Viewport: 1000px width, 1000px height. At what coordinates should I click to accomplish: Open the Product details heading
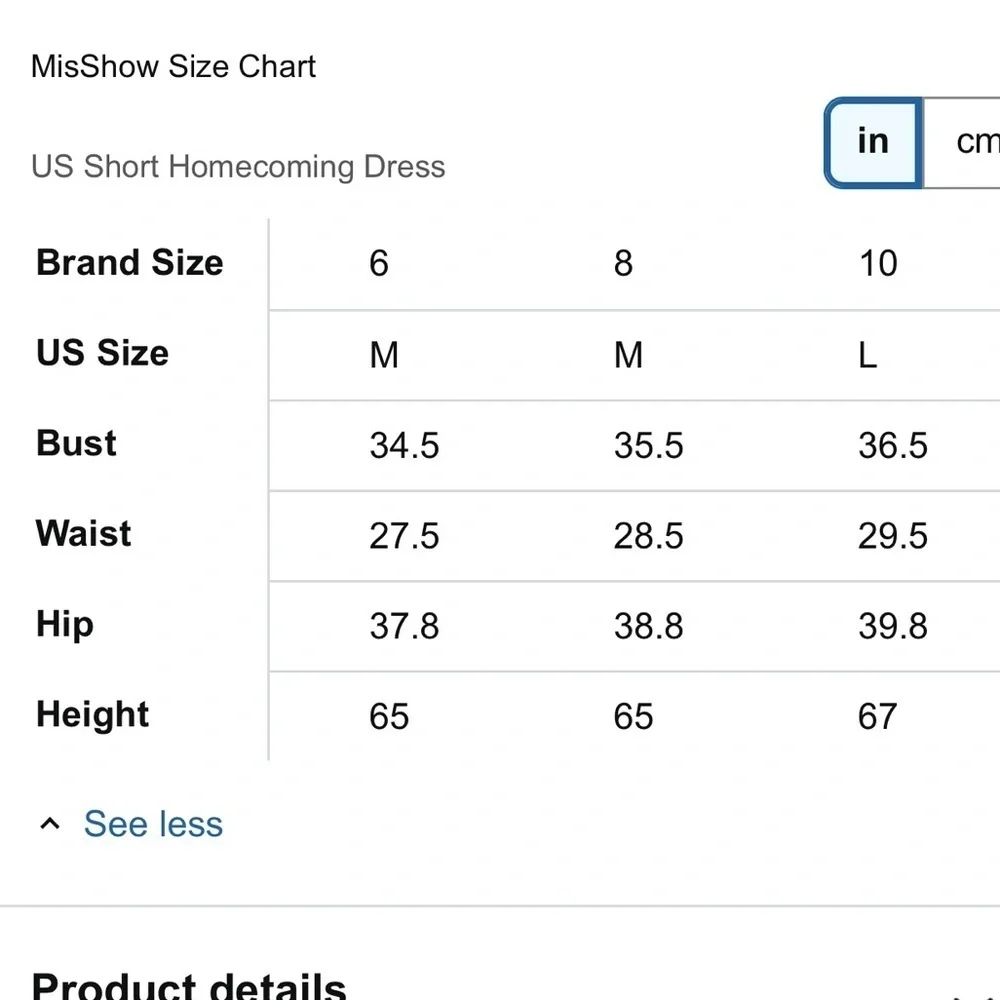[189, 986]
